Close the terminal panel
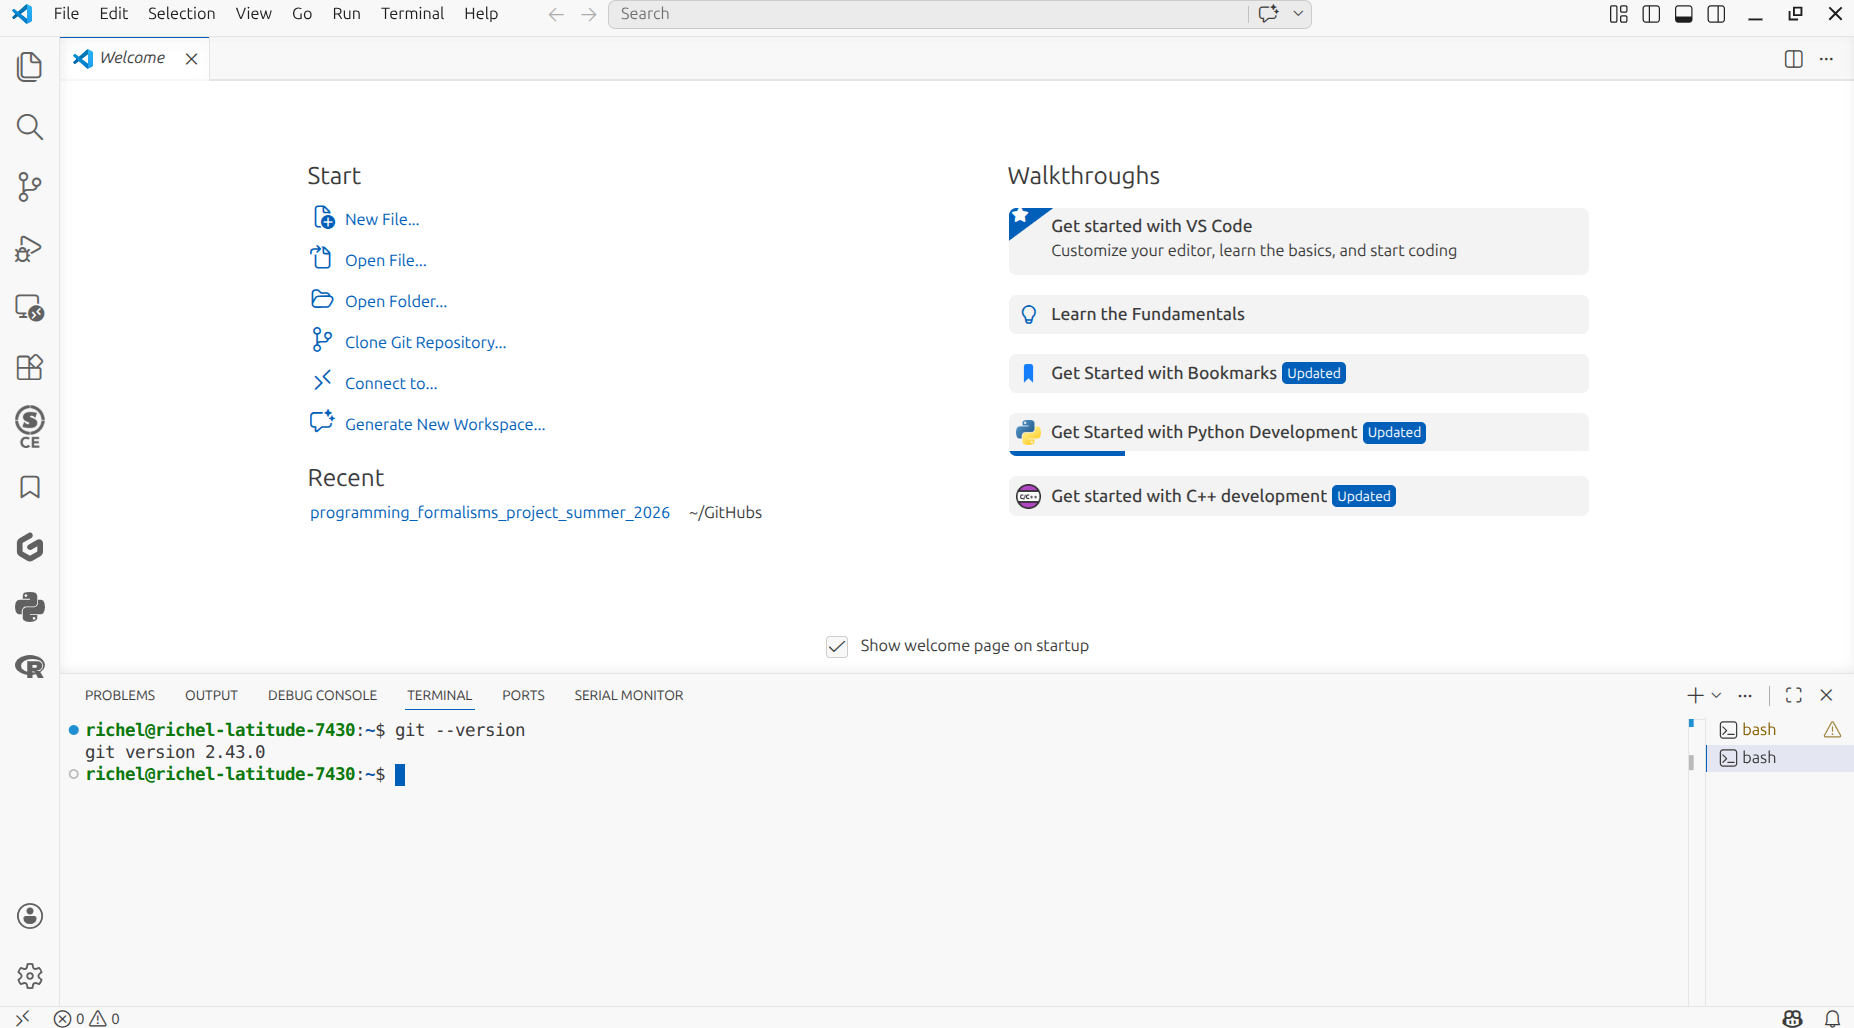Viewport: 1854px width, 1028px height. pos(1826,695)
